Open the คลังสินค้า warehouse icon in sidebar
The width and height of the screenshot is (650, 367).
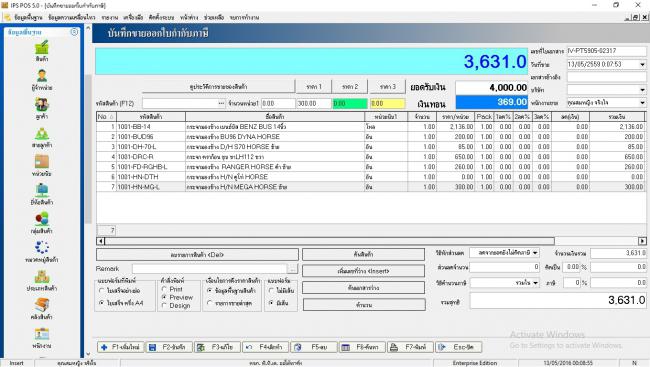41,305
